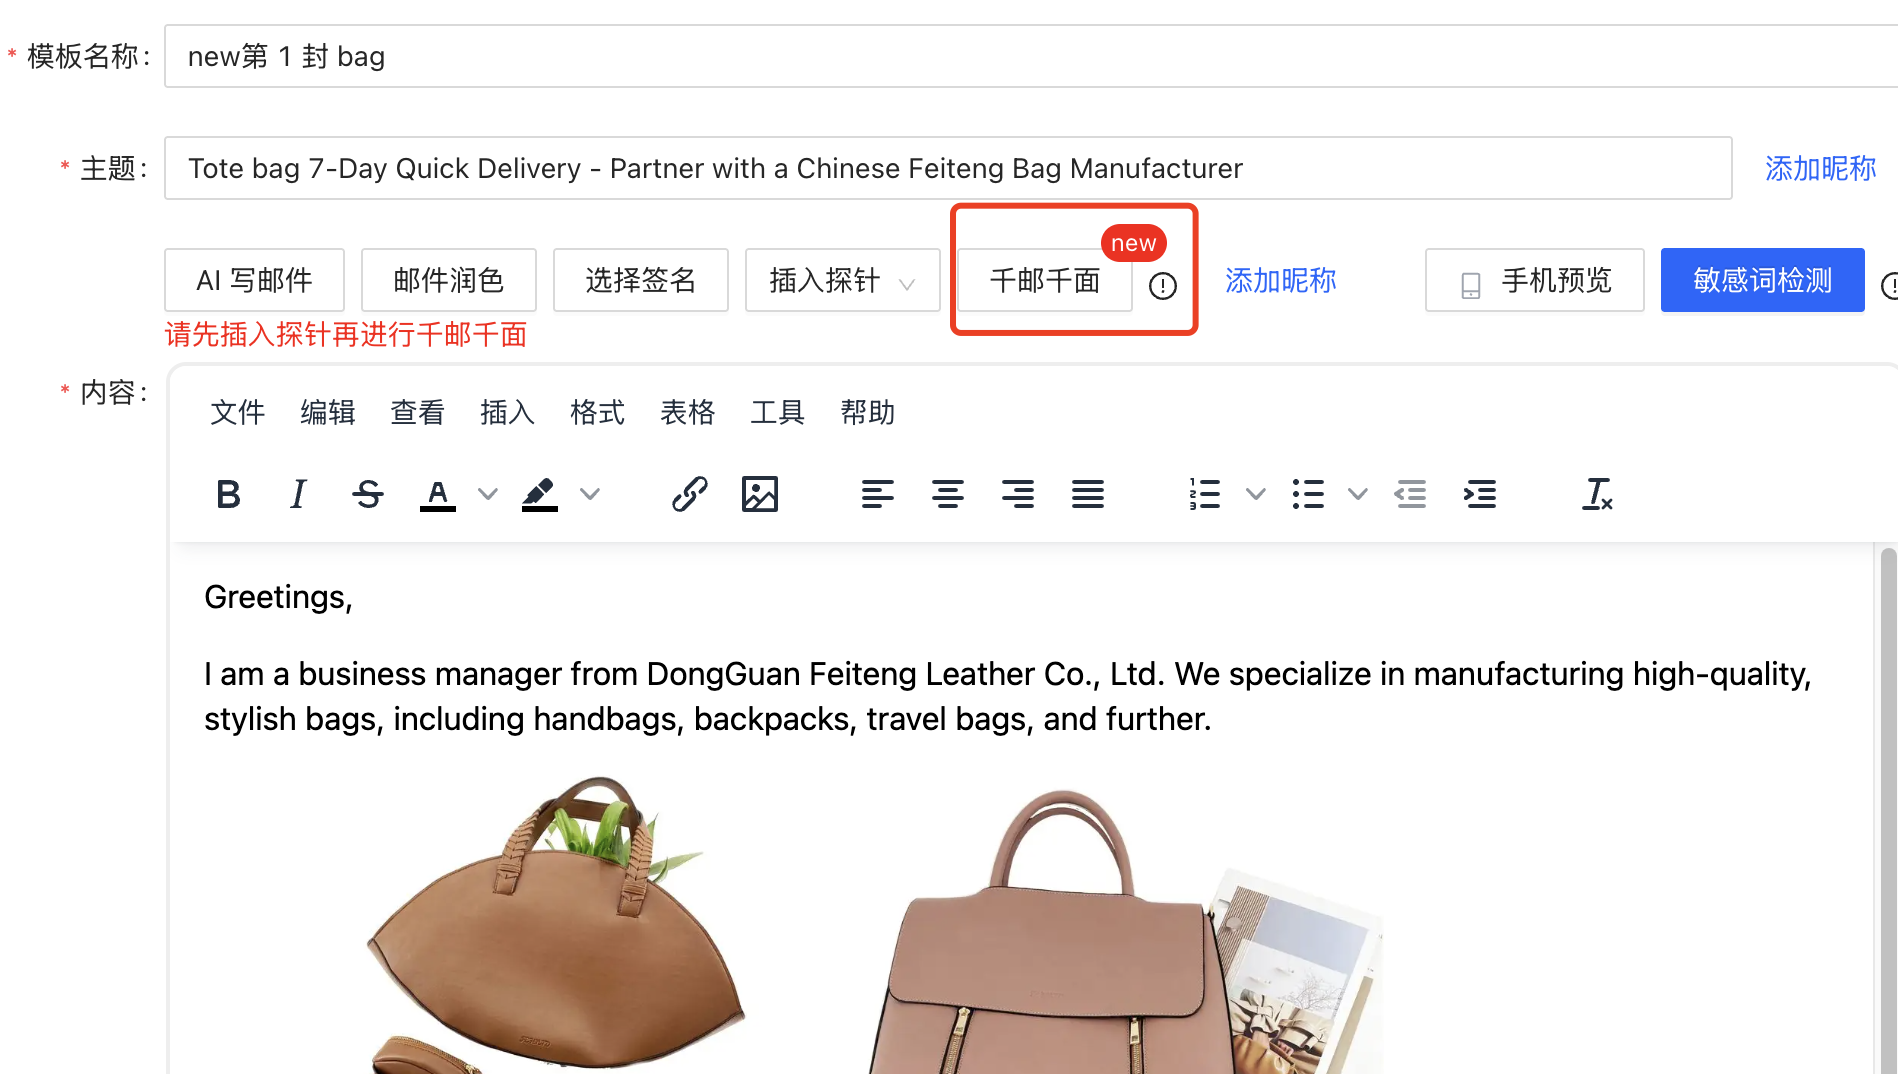Click the 添加昵称 link beside subject
Viewport: 1898px width, 1074px height.
coord(1820,168)
